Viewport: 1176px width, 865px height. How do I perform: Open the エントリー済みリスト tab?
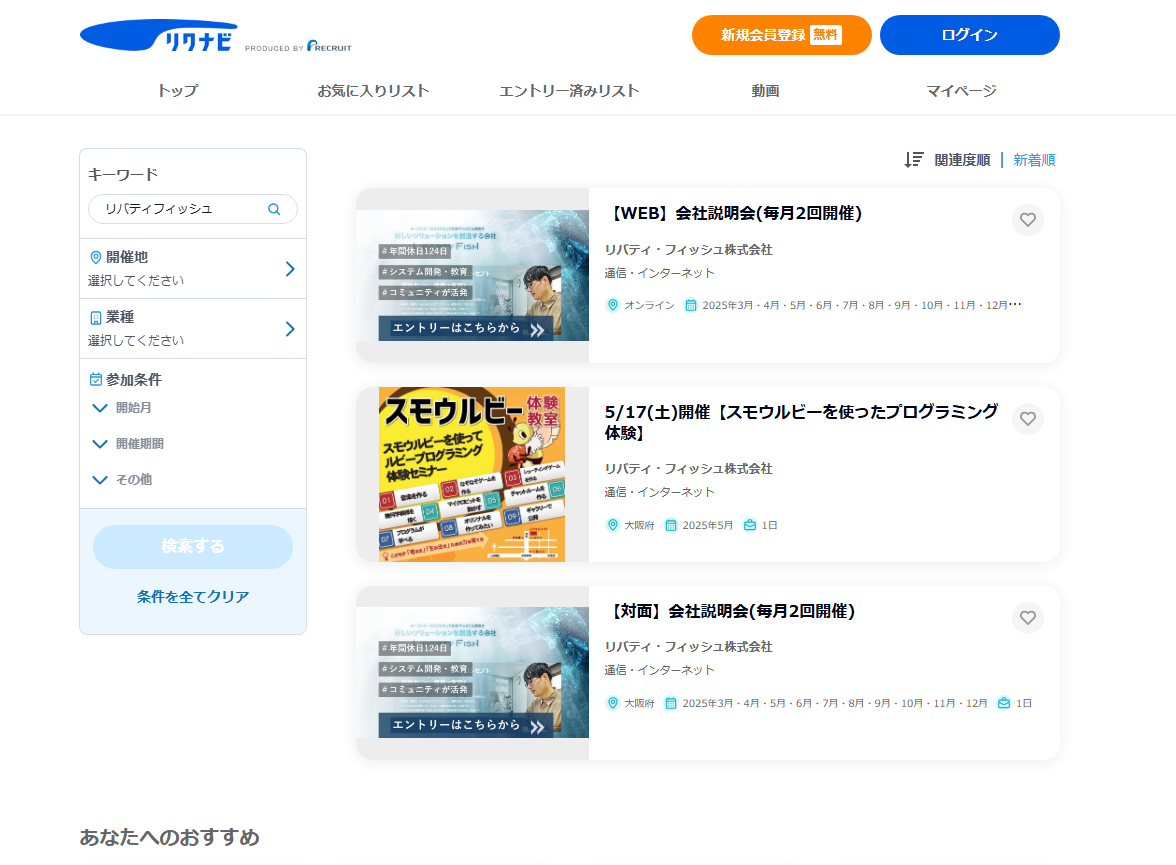pyautogui.click(x=569, y=91)
